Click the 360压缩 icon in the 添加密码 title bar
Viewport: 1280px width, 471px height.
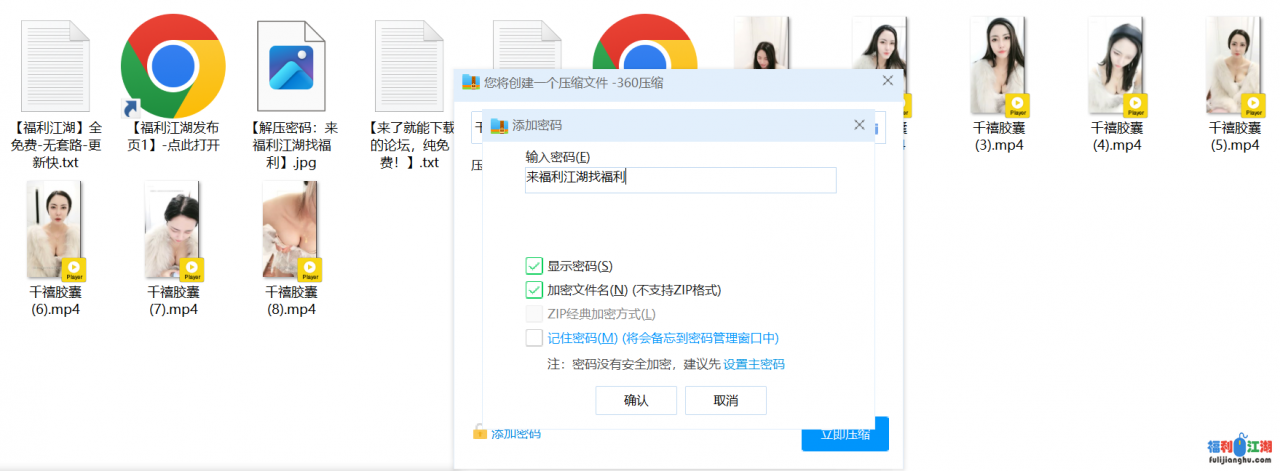(x=499, y=126)
